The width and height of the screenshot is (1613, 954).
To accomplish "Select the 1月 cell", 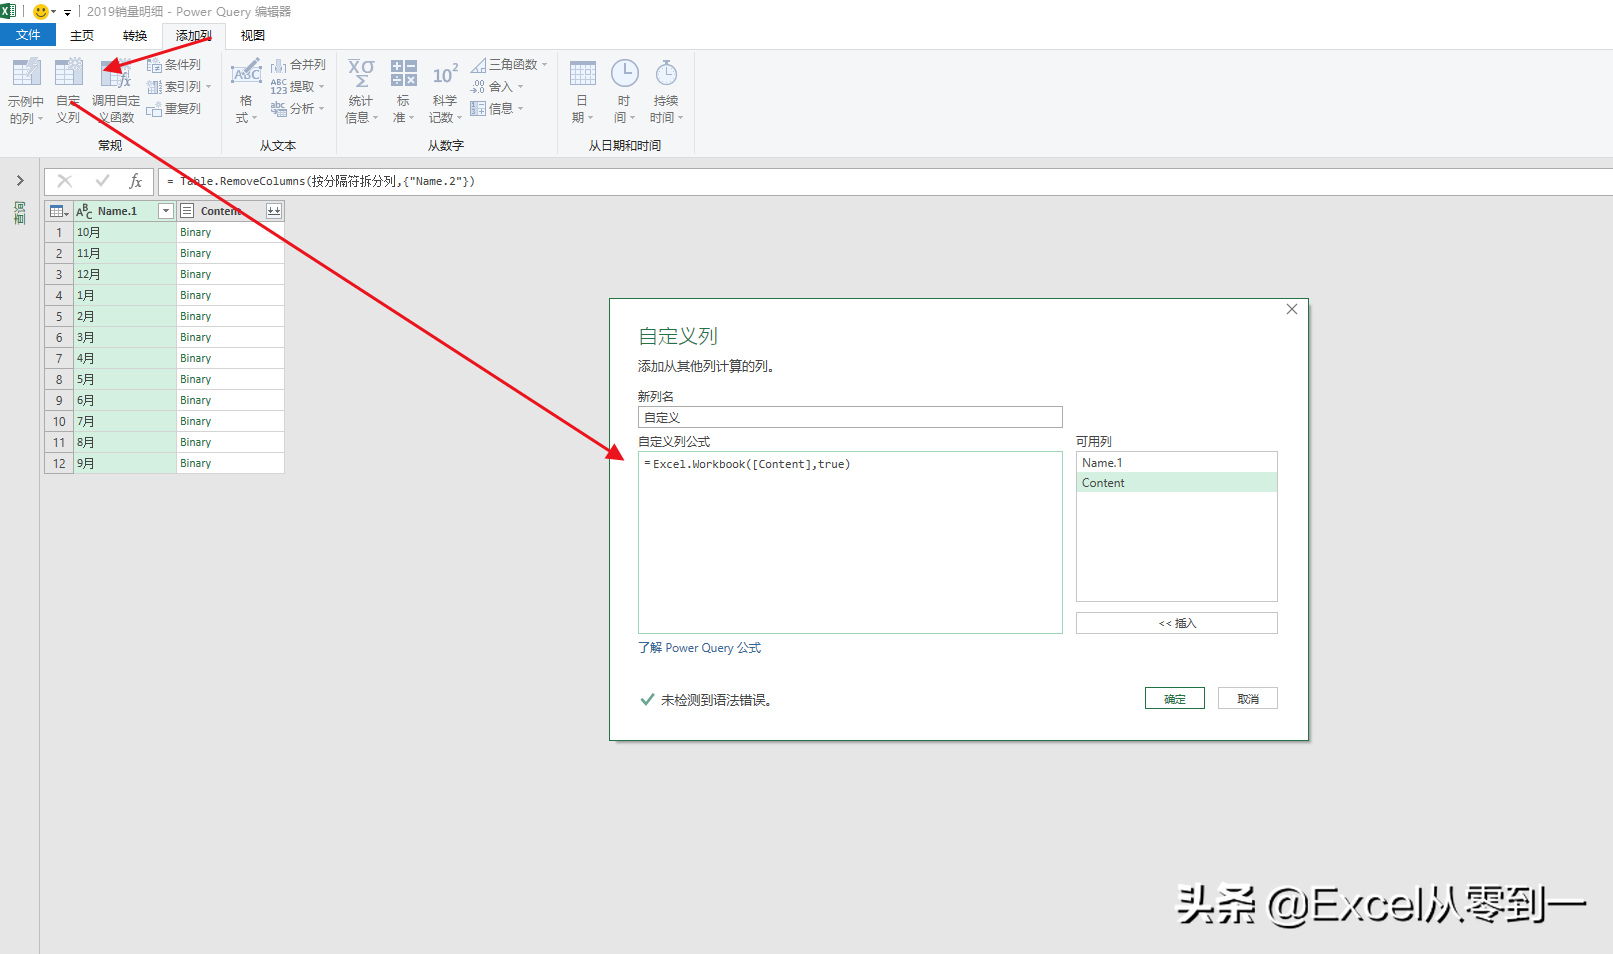I will tap(125, 295).
